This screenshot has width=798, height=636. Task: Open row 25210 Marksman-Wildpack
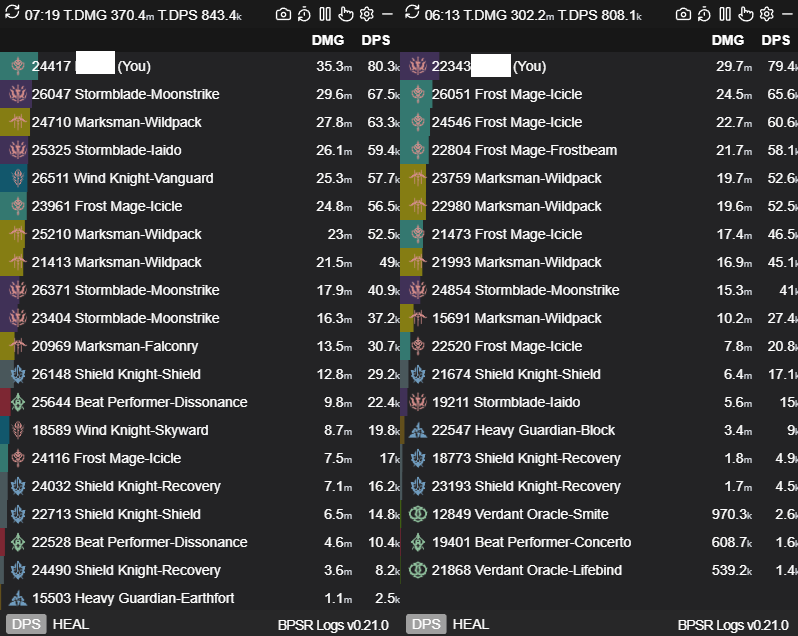(200, 234)
